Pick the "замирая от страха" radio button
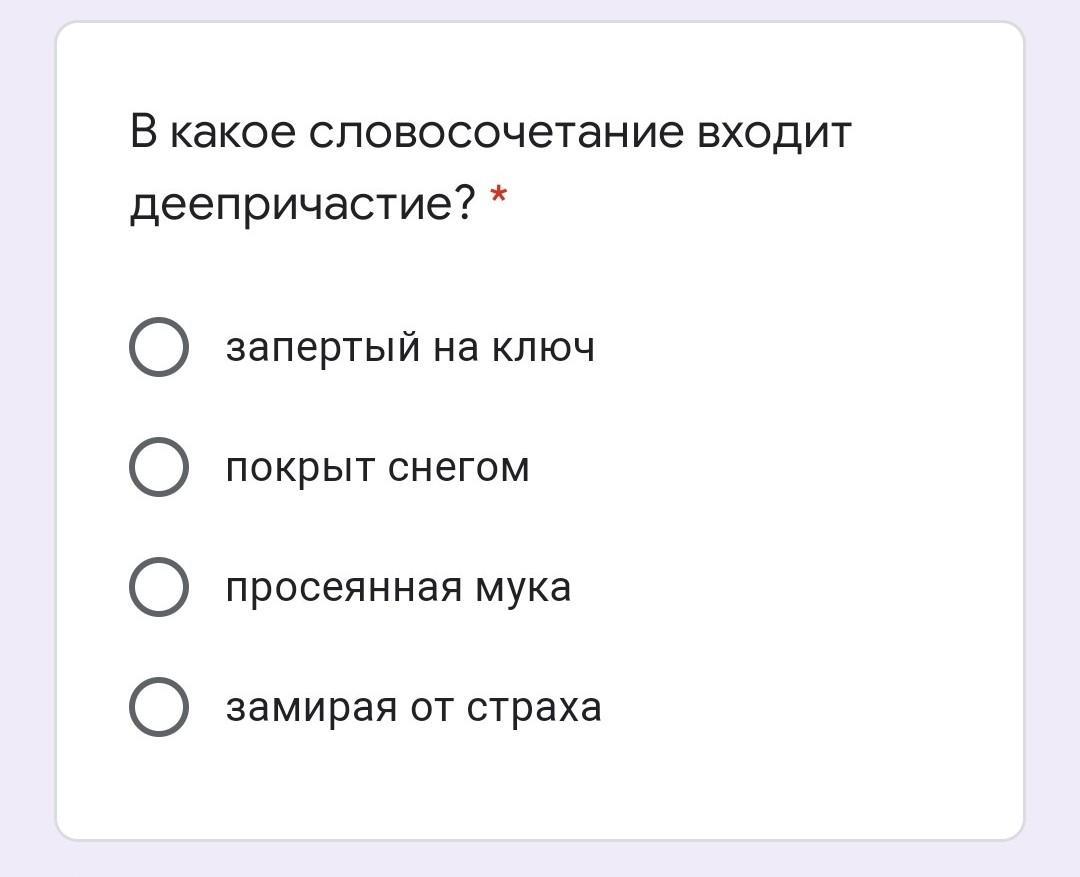 [x=158, y=707]
